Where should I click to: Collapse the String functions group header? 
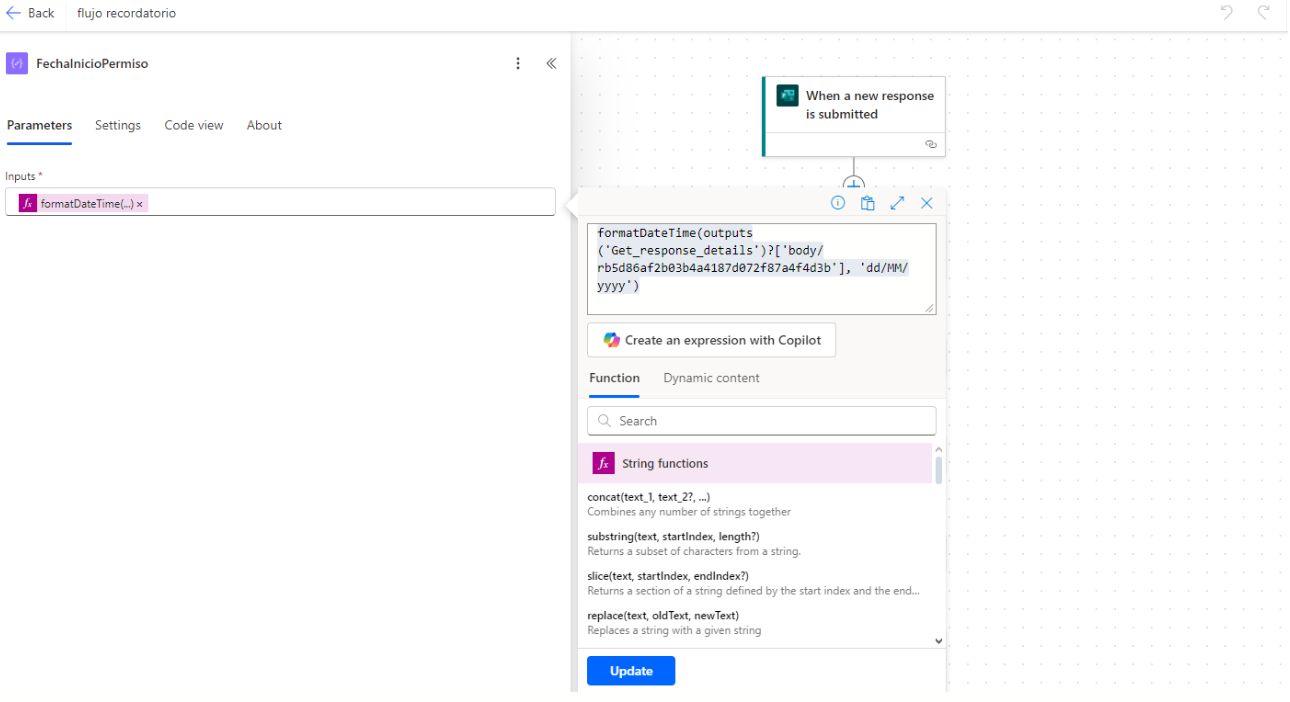coord(755,464)
